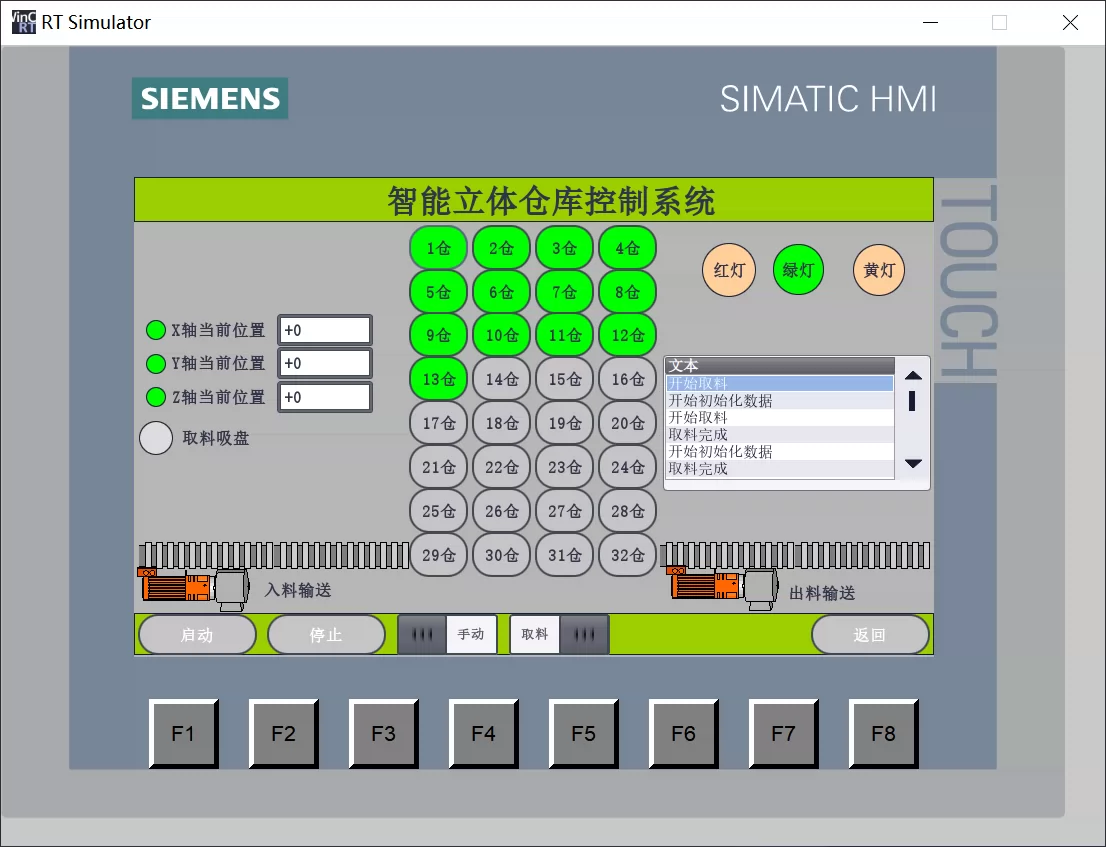The width and height of the screenshot is (1106, 847).
Task: Select warehouse slot 24仓
Action: tap(628, 468)
